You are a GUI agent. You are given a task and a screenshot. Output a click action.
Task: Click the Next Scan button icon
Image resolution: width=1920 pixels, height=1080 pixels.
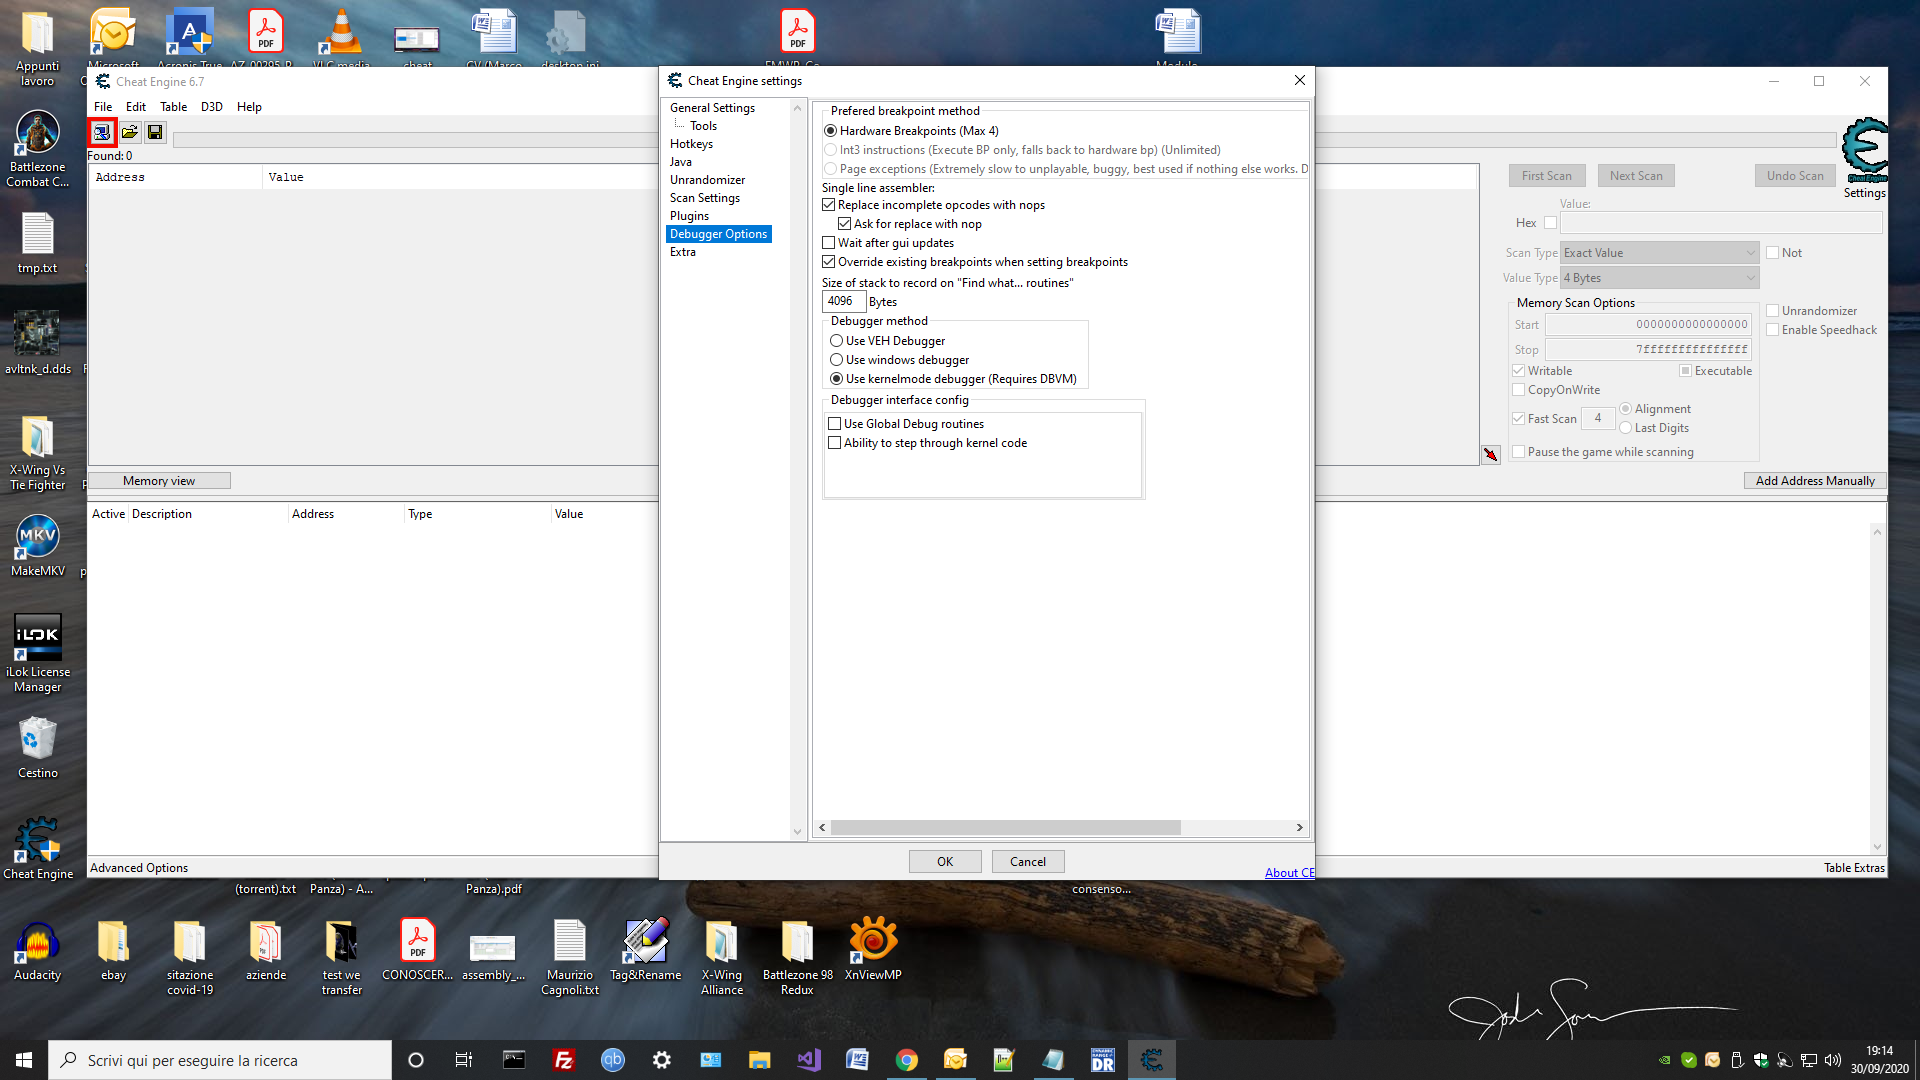pyautogui.click(x=1635, y=175)
